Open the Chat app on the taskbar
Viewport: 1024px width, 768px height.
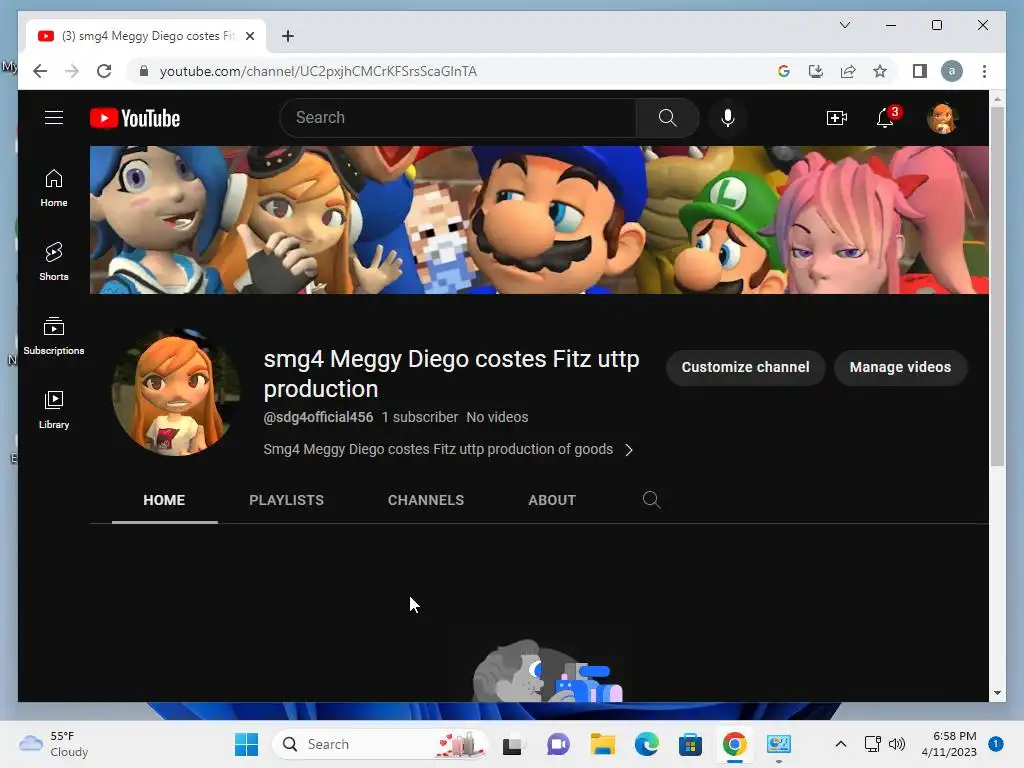pos(558,744)
